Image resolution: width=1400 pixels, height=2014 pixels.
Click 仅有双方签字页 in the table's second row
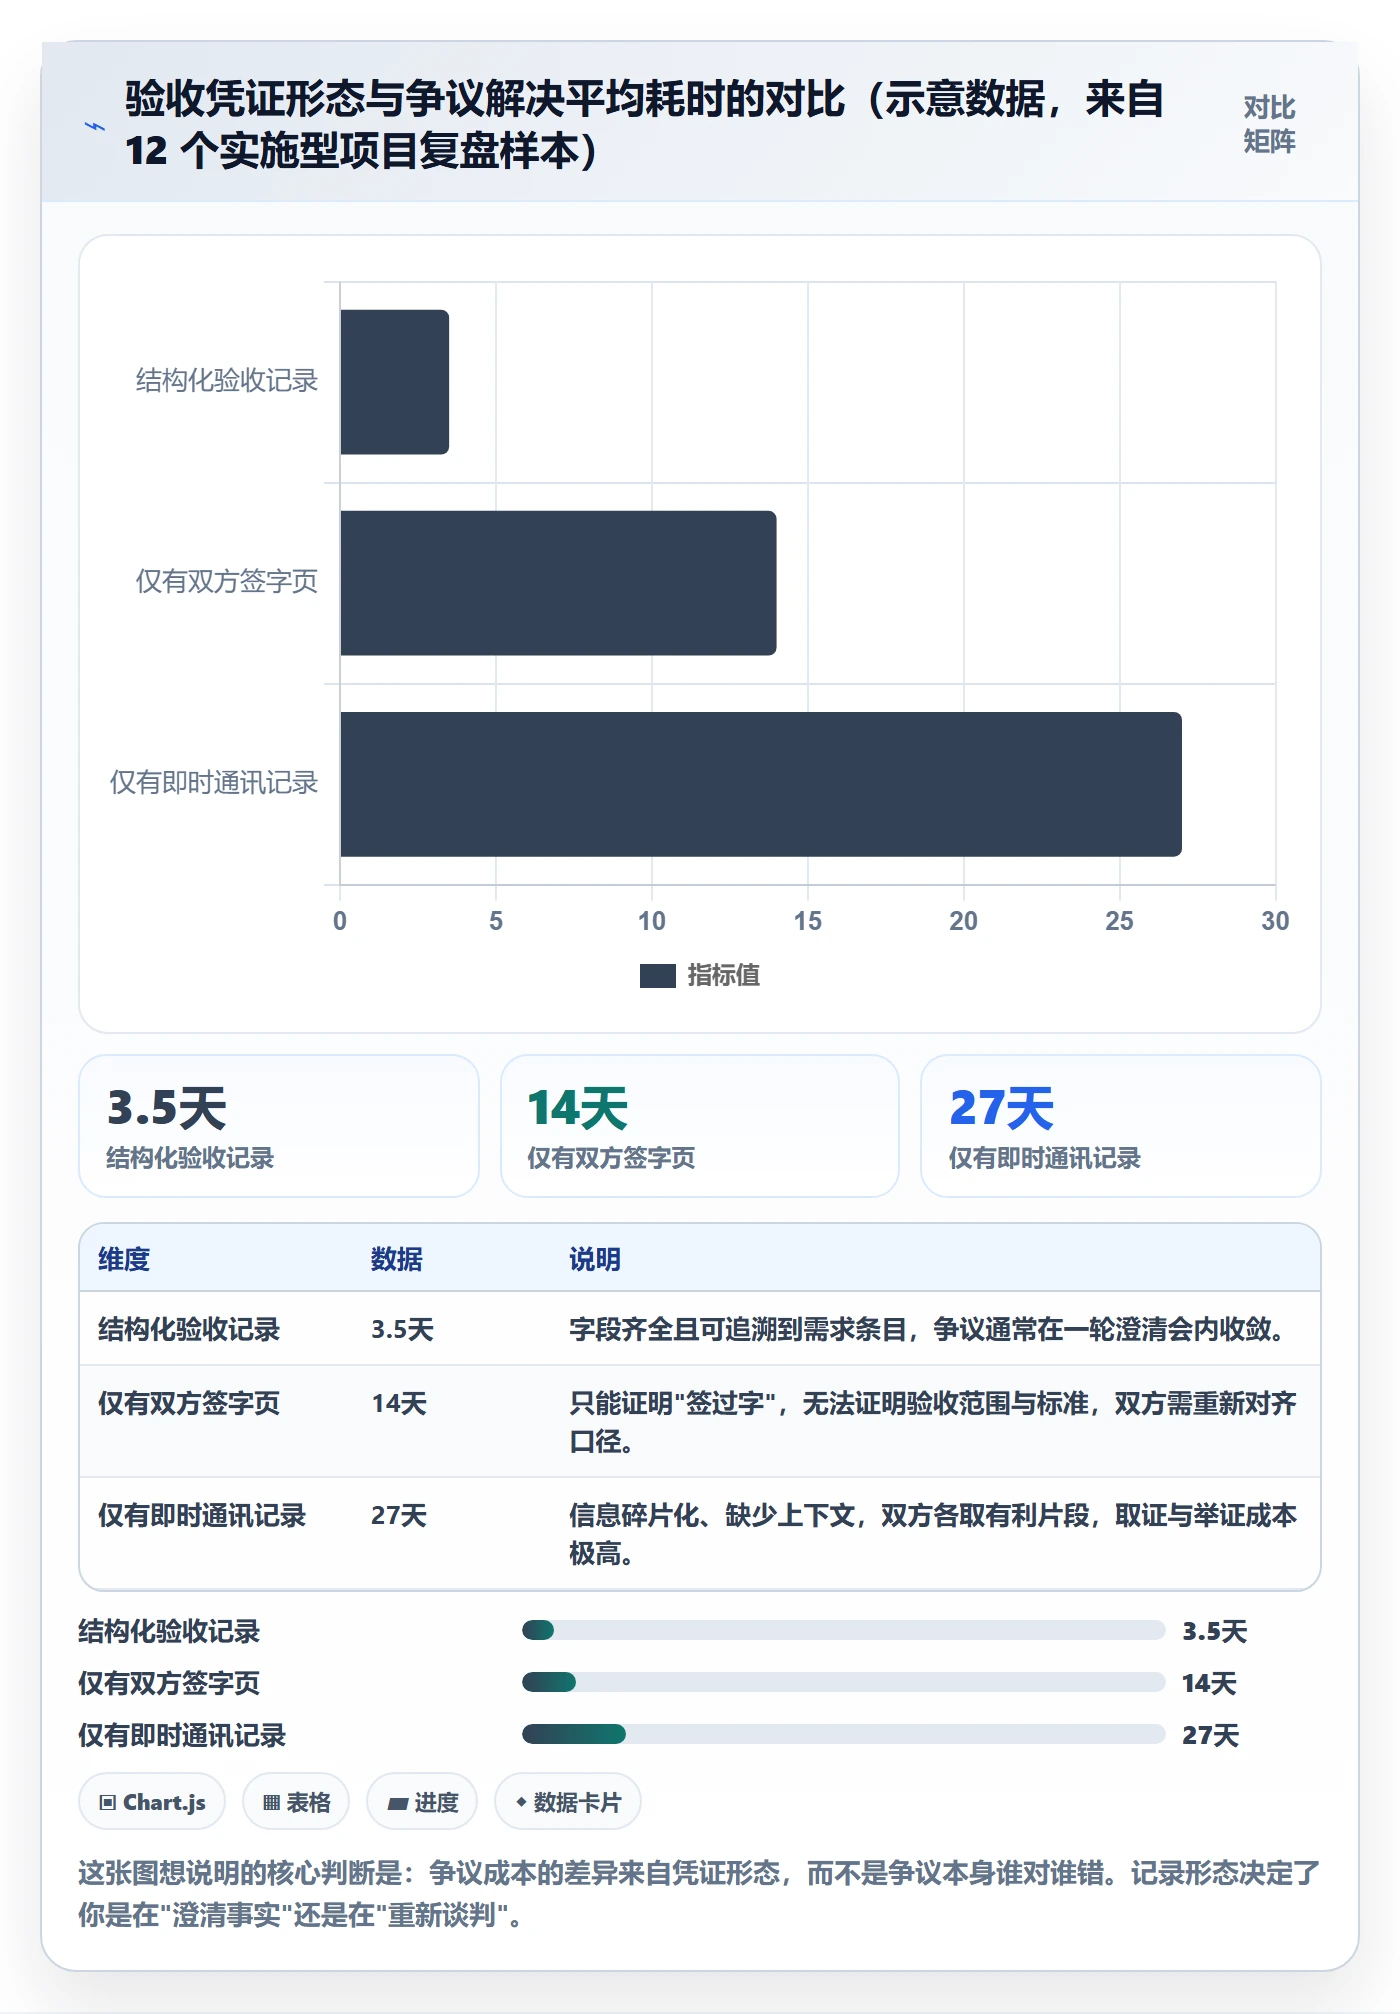tap(189, 1403)
